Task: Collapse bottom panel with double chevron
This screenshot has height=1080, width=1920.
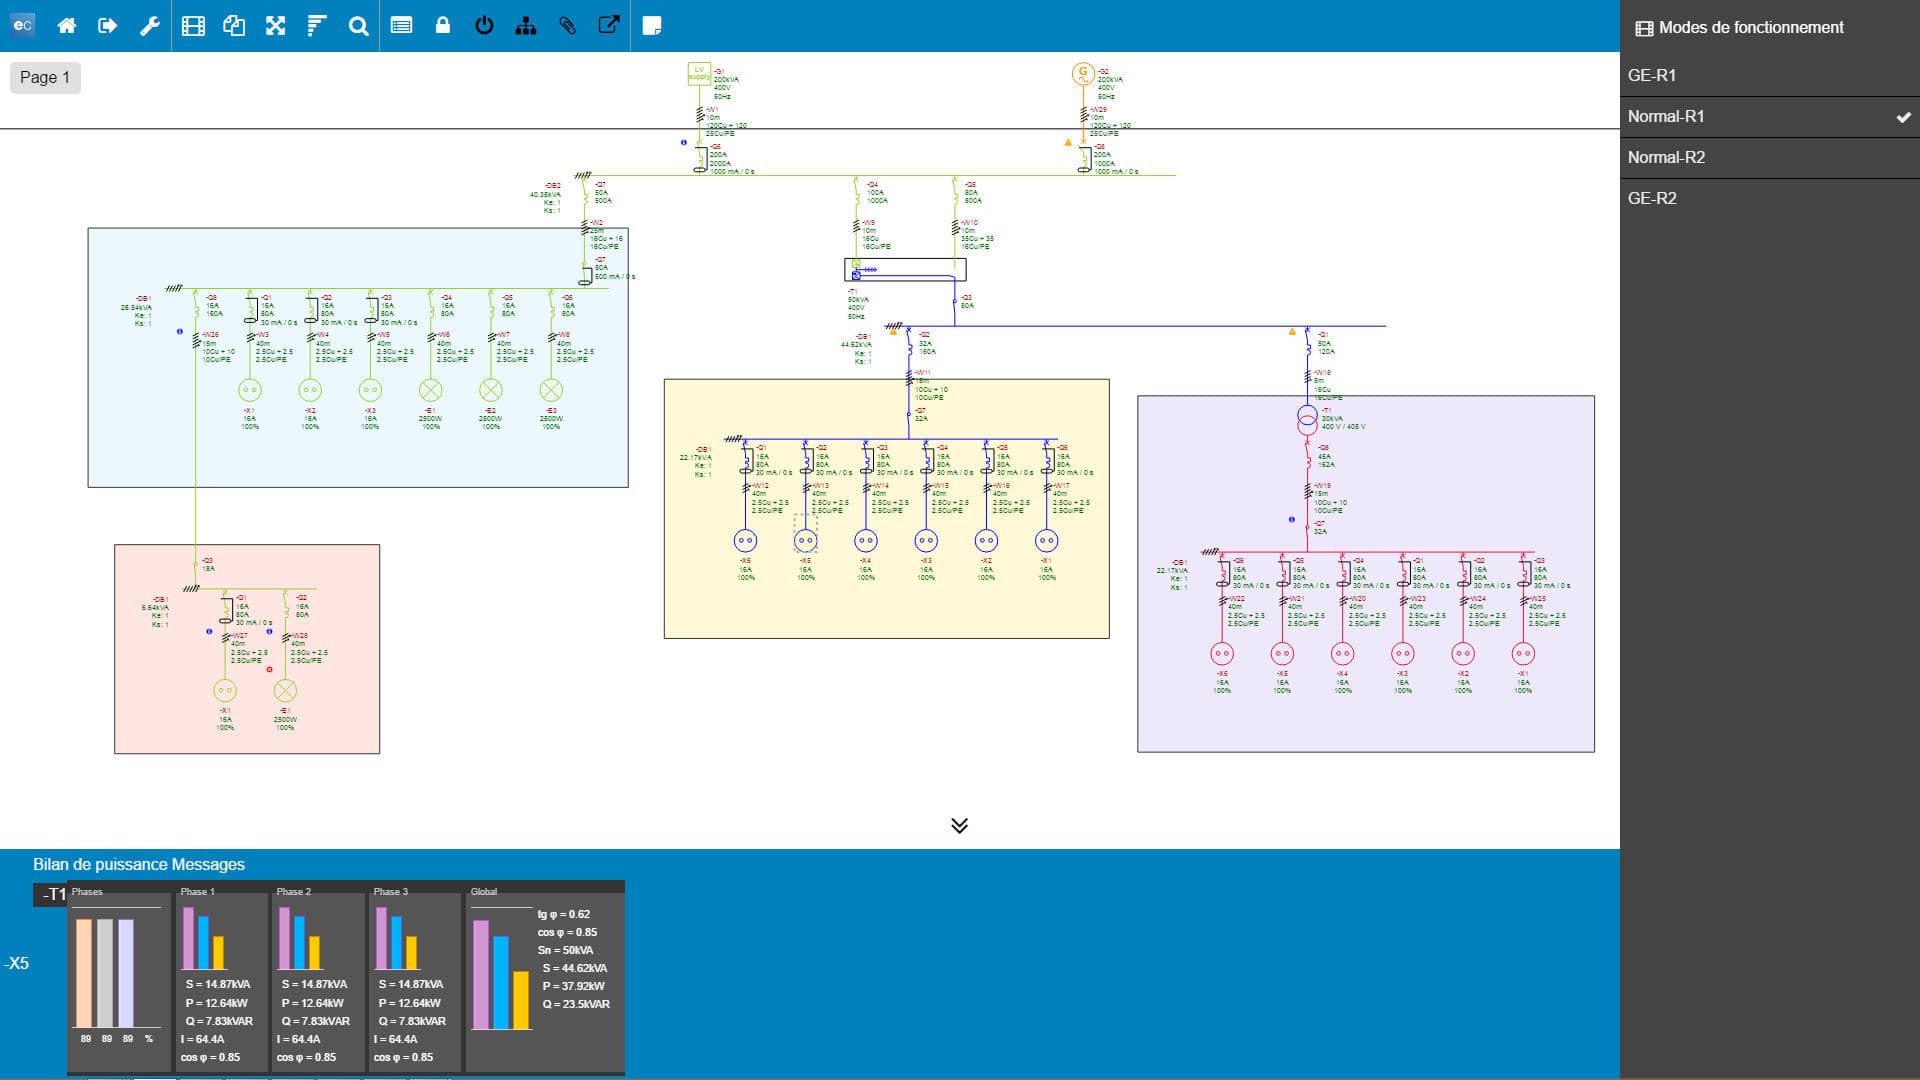Action: [x=959, y=825]
